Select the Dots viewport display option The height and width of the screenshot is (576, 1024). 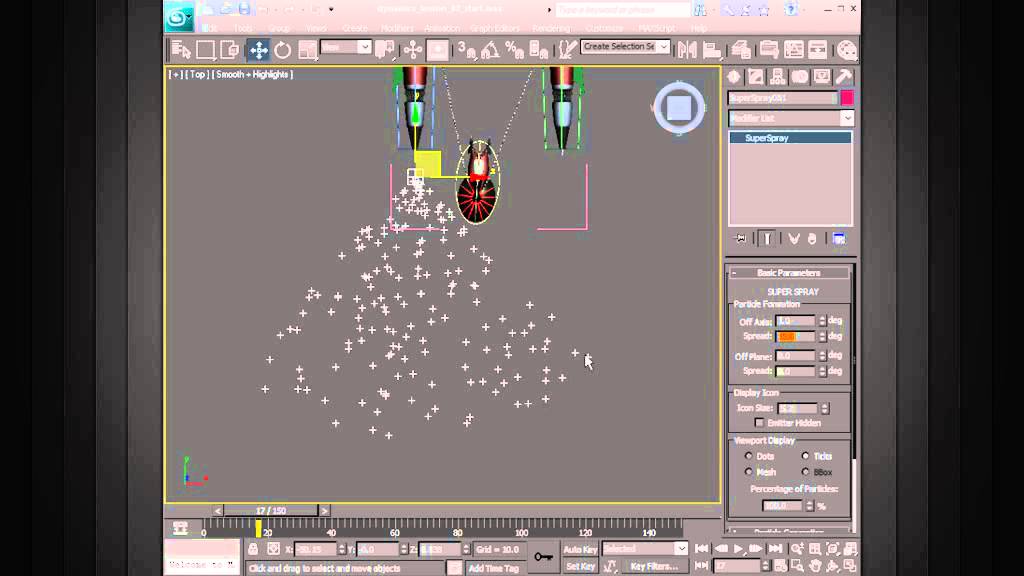[748, 456]
